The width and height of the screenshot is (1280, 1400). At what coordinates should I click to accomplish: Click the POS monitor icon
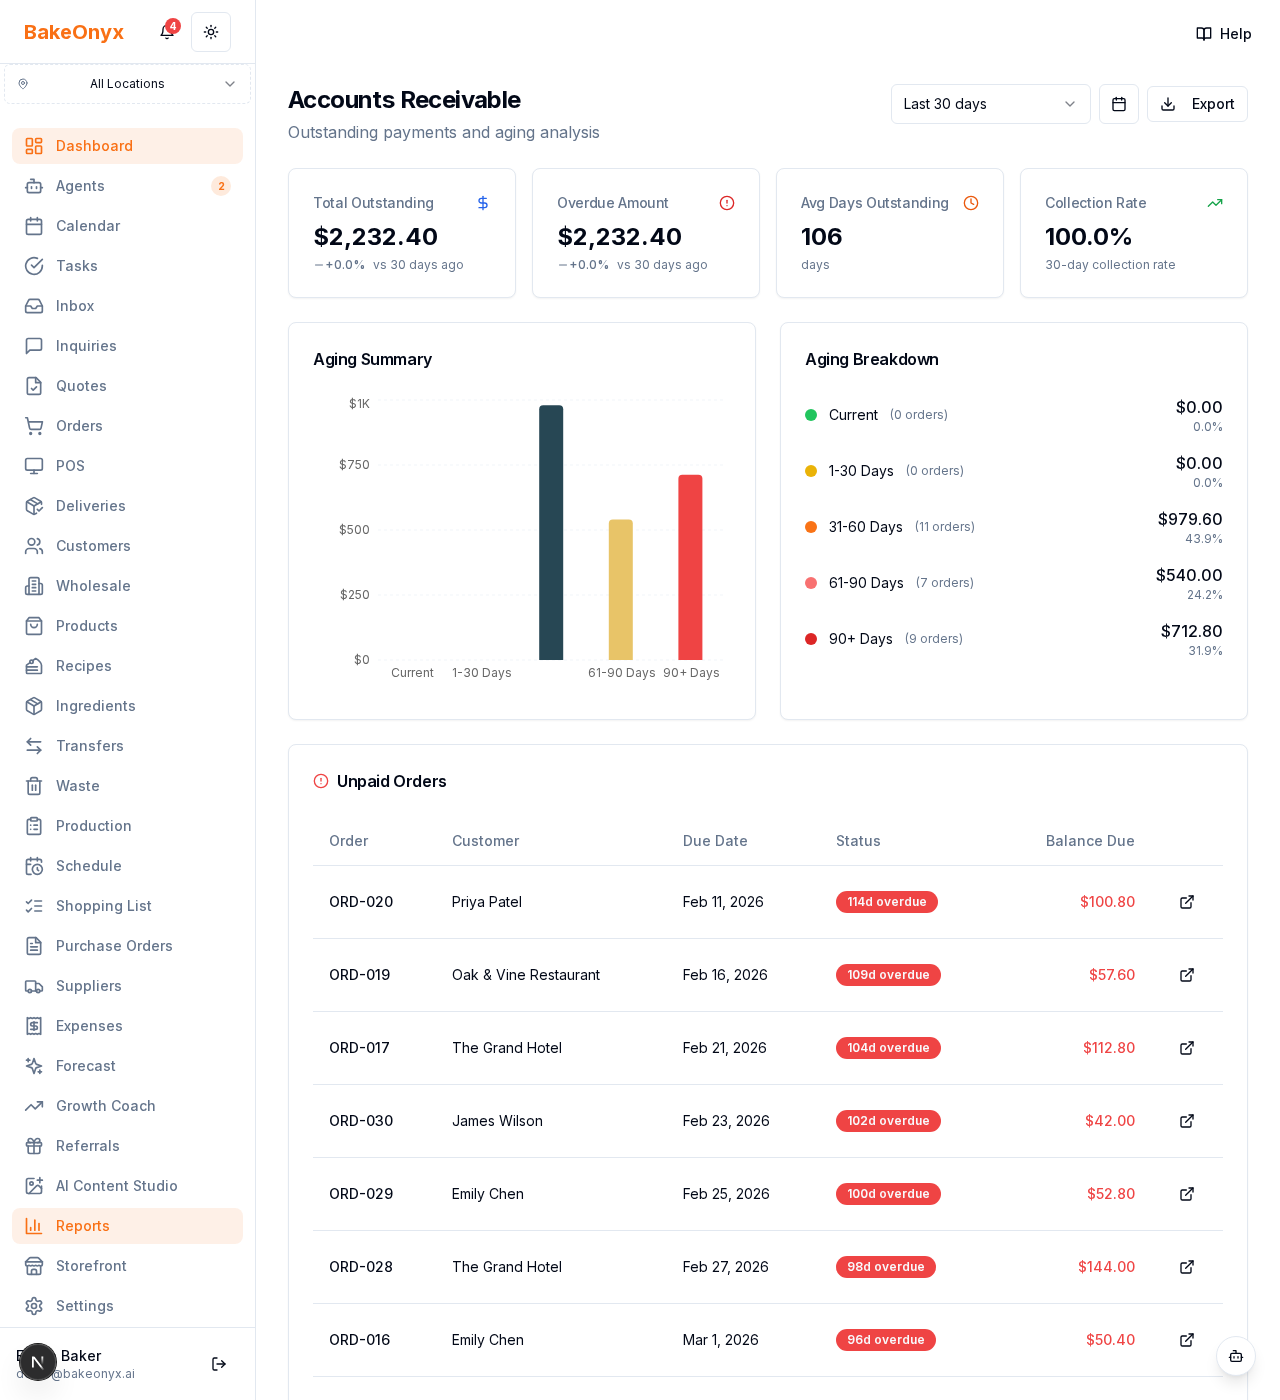tap(34, 466)
